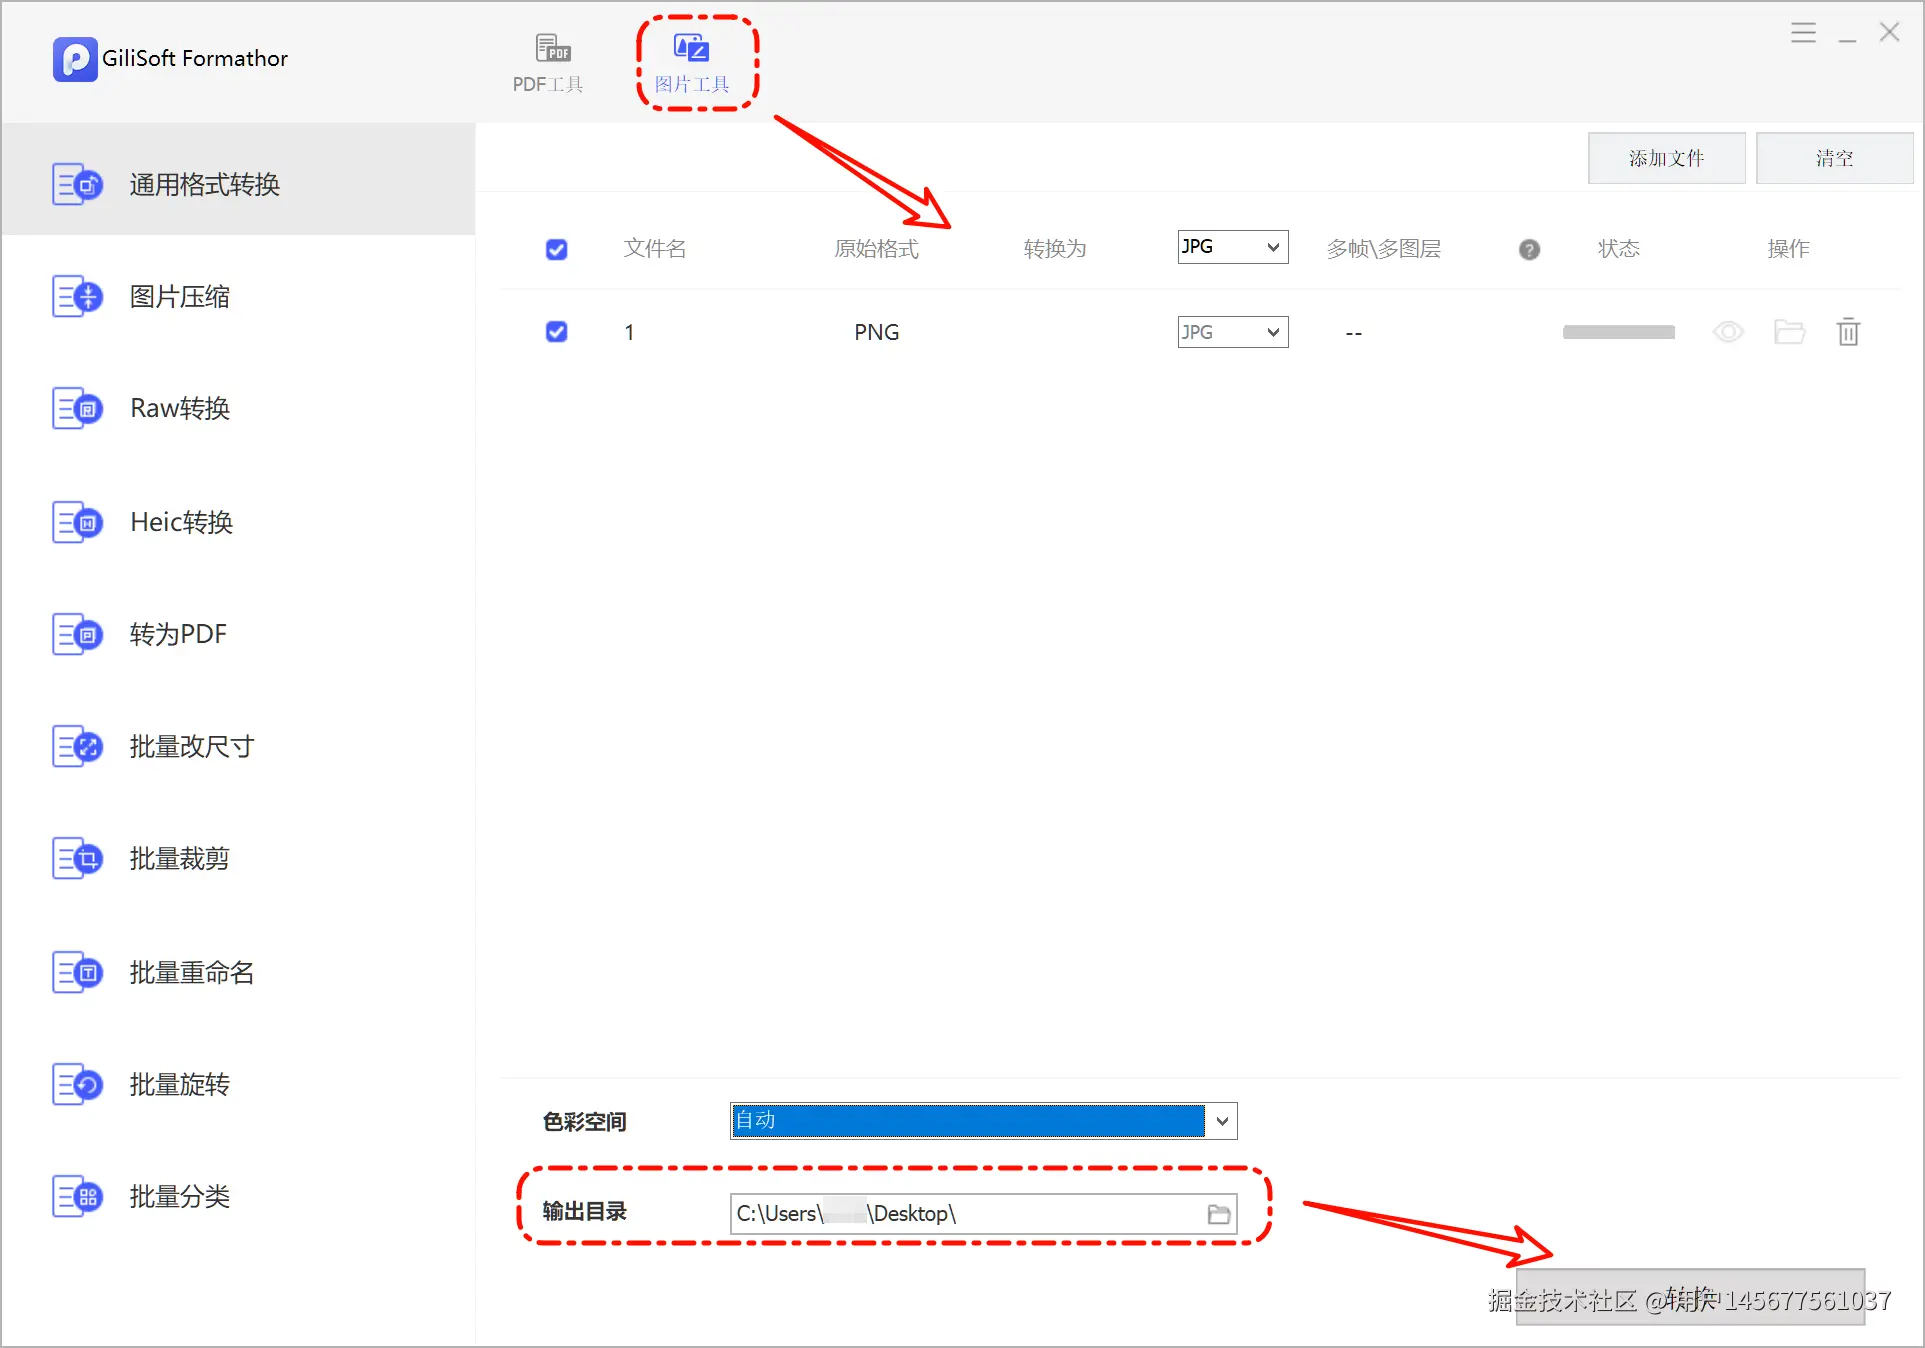
Task: Expand the 色彩空间 color space dropdown
Action: [x=1221, y=1121]
